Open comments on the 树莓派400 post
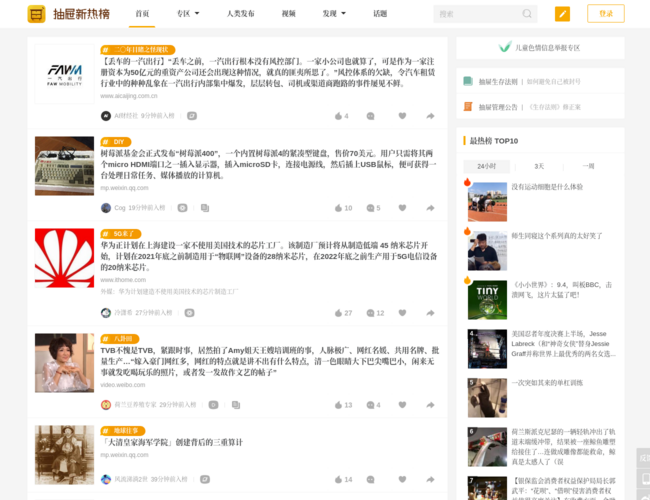Viewport: 650px width, 500px height. tap(373, 208)
